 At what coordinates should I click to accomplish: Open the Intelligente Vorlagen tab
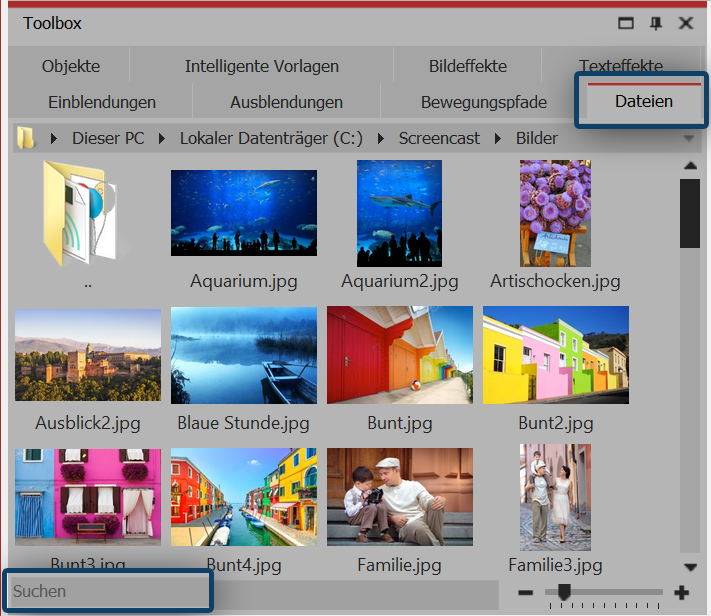coord(262,66)
